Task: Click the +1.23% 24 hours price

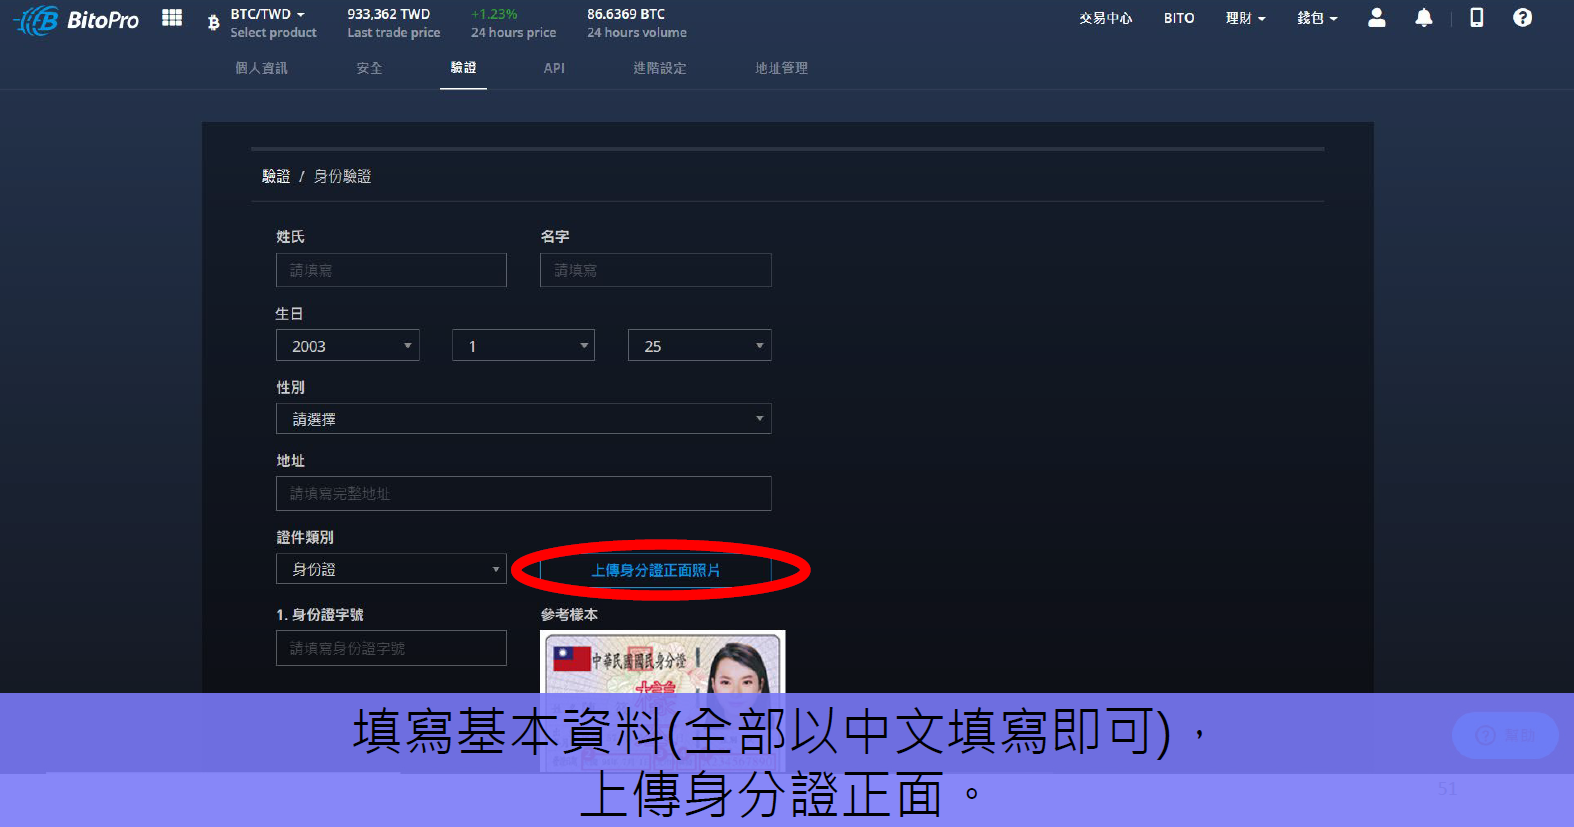Action: [494, 14]
